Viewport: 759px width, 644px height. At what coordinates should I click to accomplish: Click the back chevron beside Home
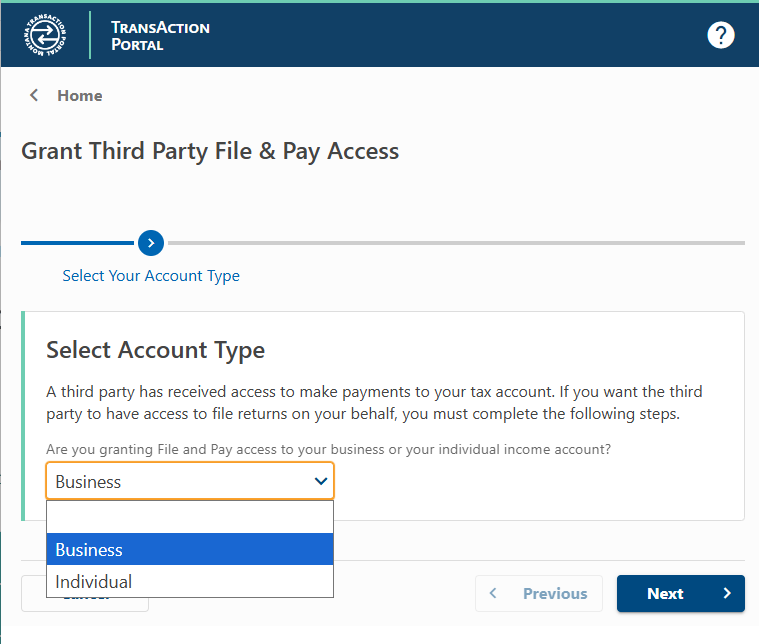tap(34, 96)
